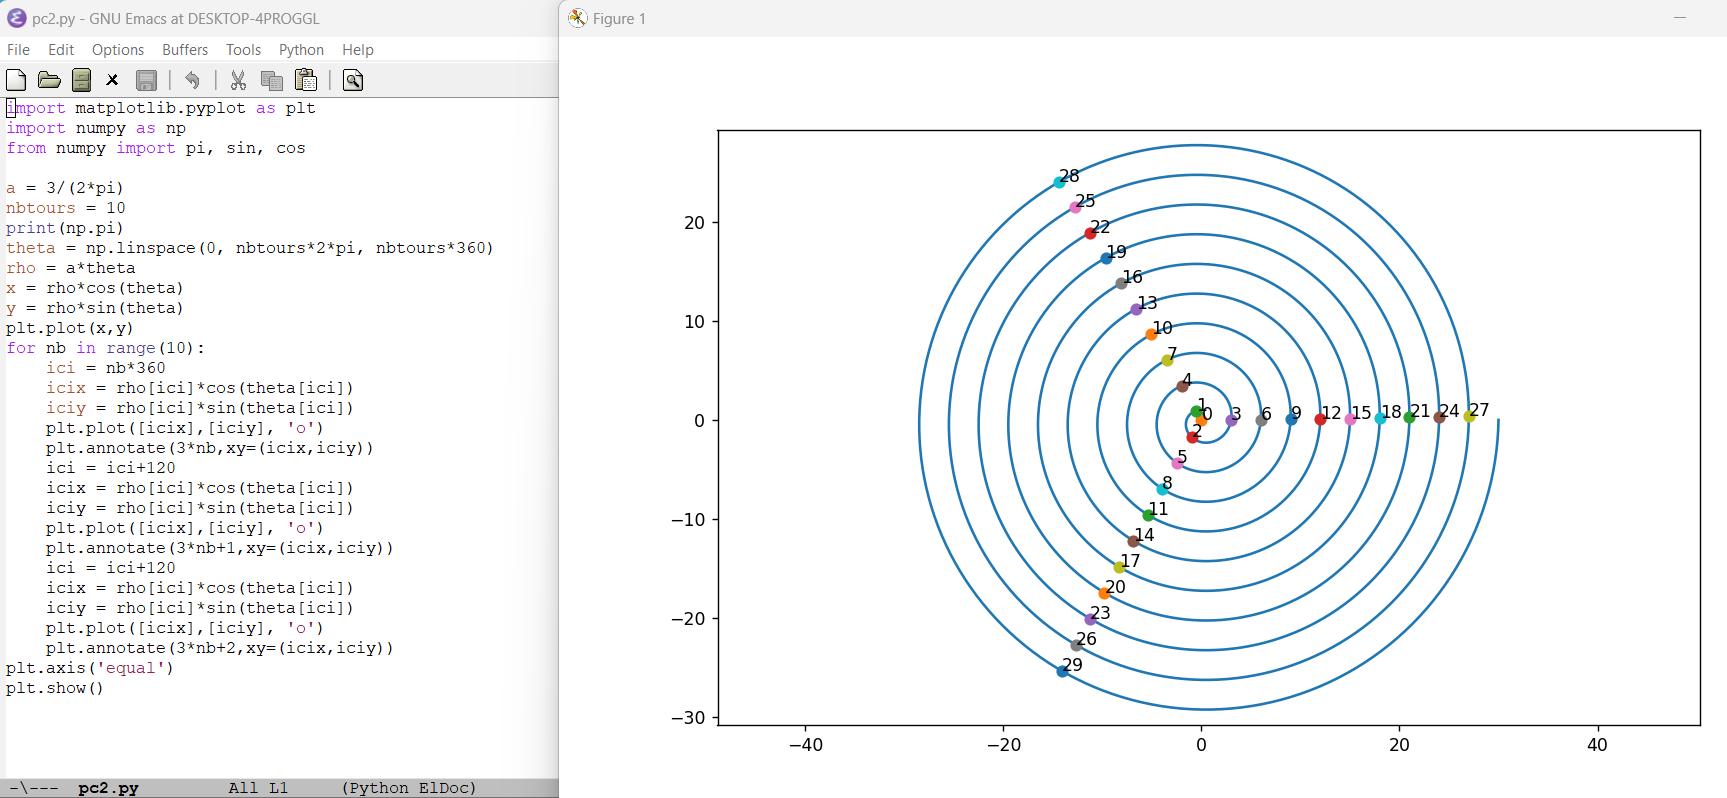The width and height of the screenshot is (1727, 798).
Task: Click the New File toolbar icon
Action: click(16, 80)
